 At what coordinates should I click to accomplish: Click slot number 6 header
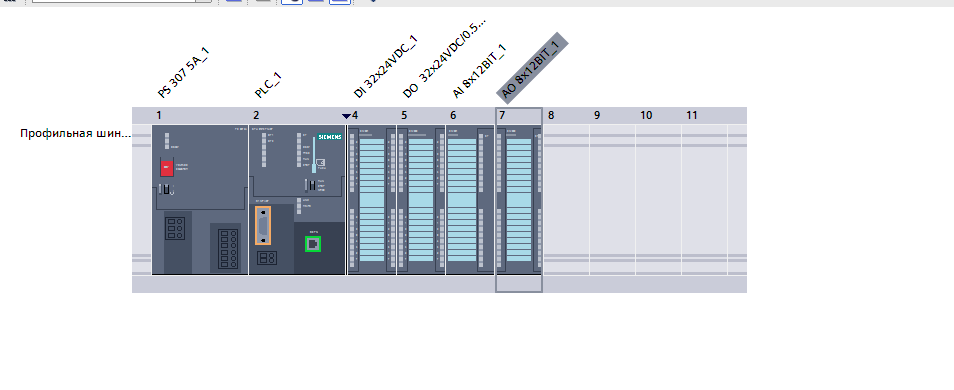pos(453,115)
